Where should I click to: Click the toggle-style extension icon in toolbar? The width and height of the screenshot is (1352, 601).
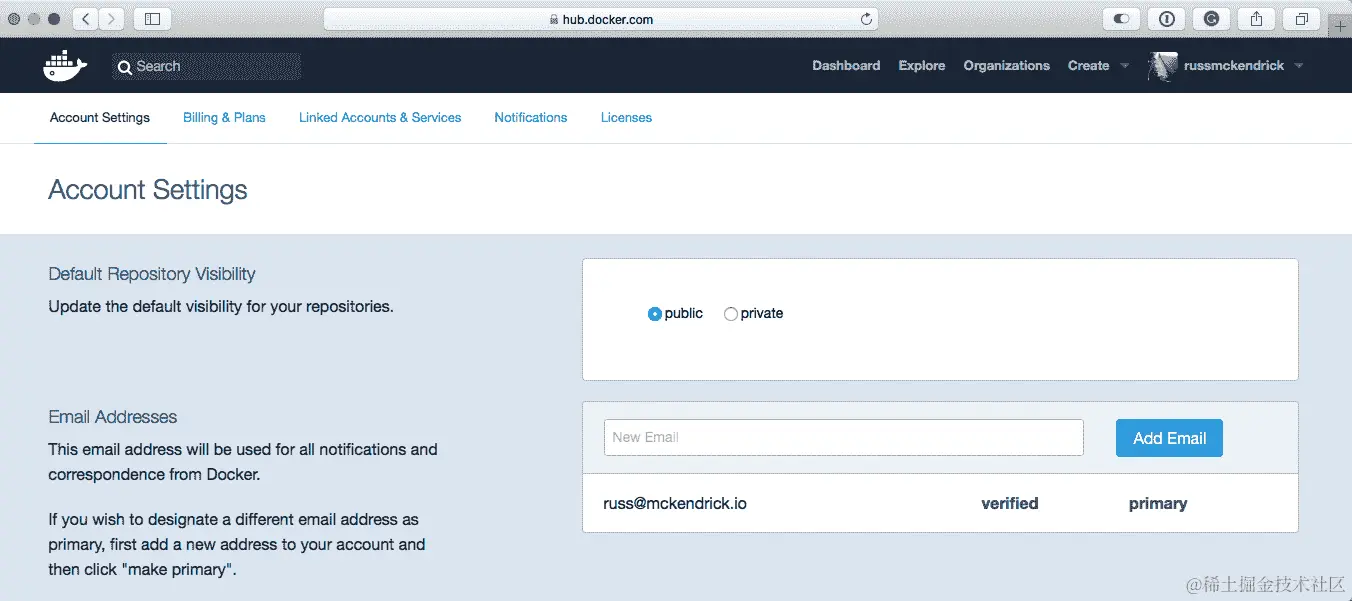1122,18
